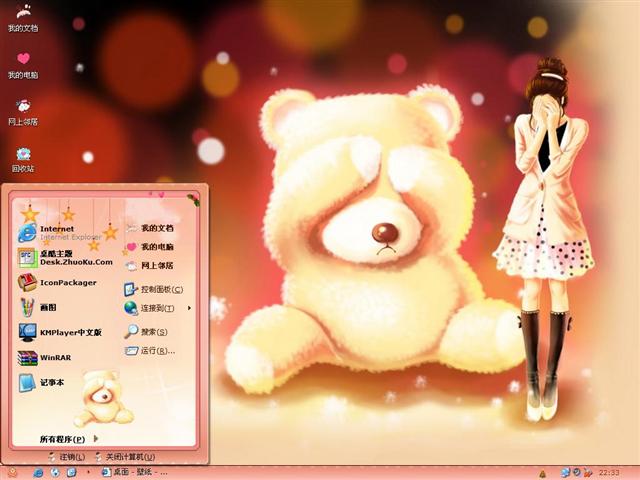Screen dimensions: 640x480
Task: Click the red tray icon beside the clock
Action: pos(588,473)
